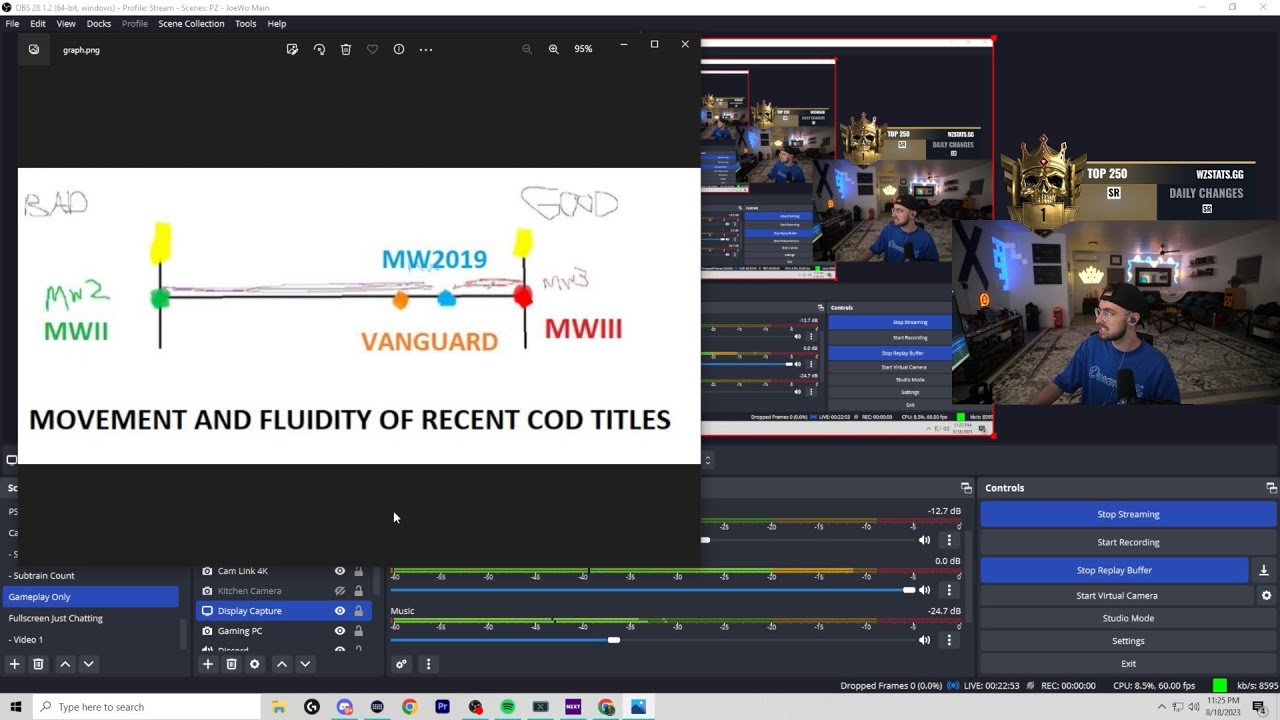Screen dimensions: 1280x720
Task: Enable Studio Mode
Action: click(1128, 618)
